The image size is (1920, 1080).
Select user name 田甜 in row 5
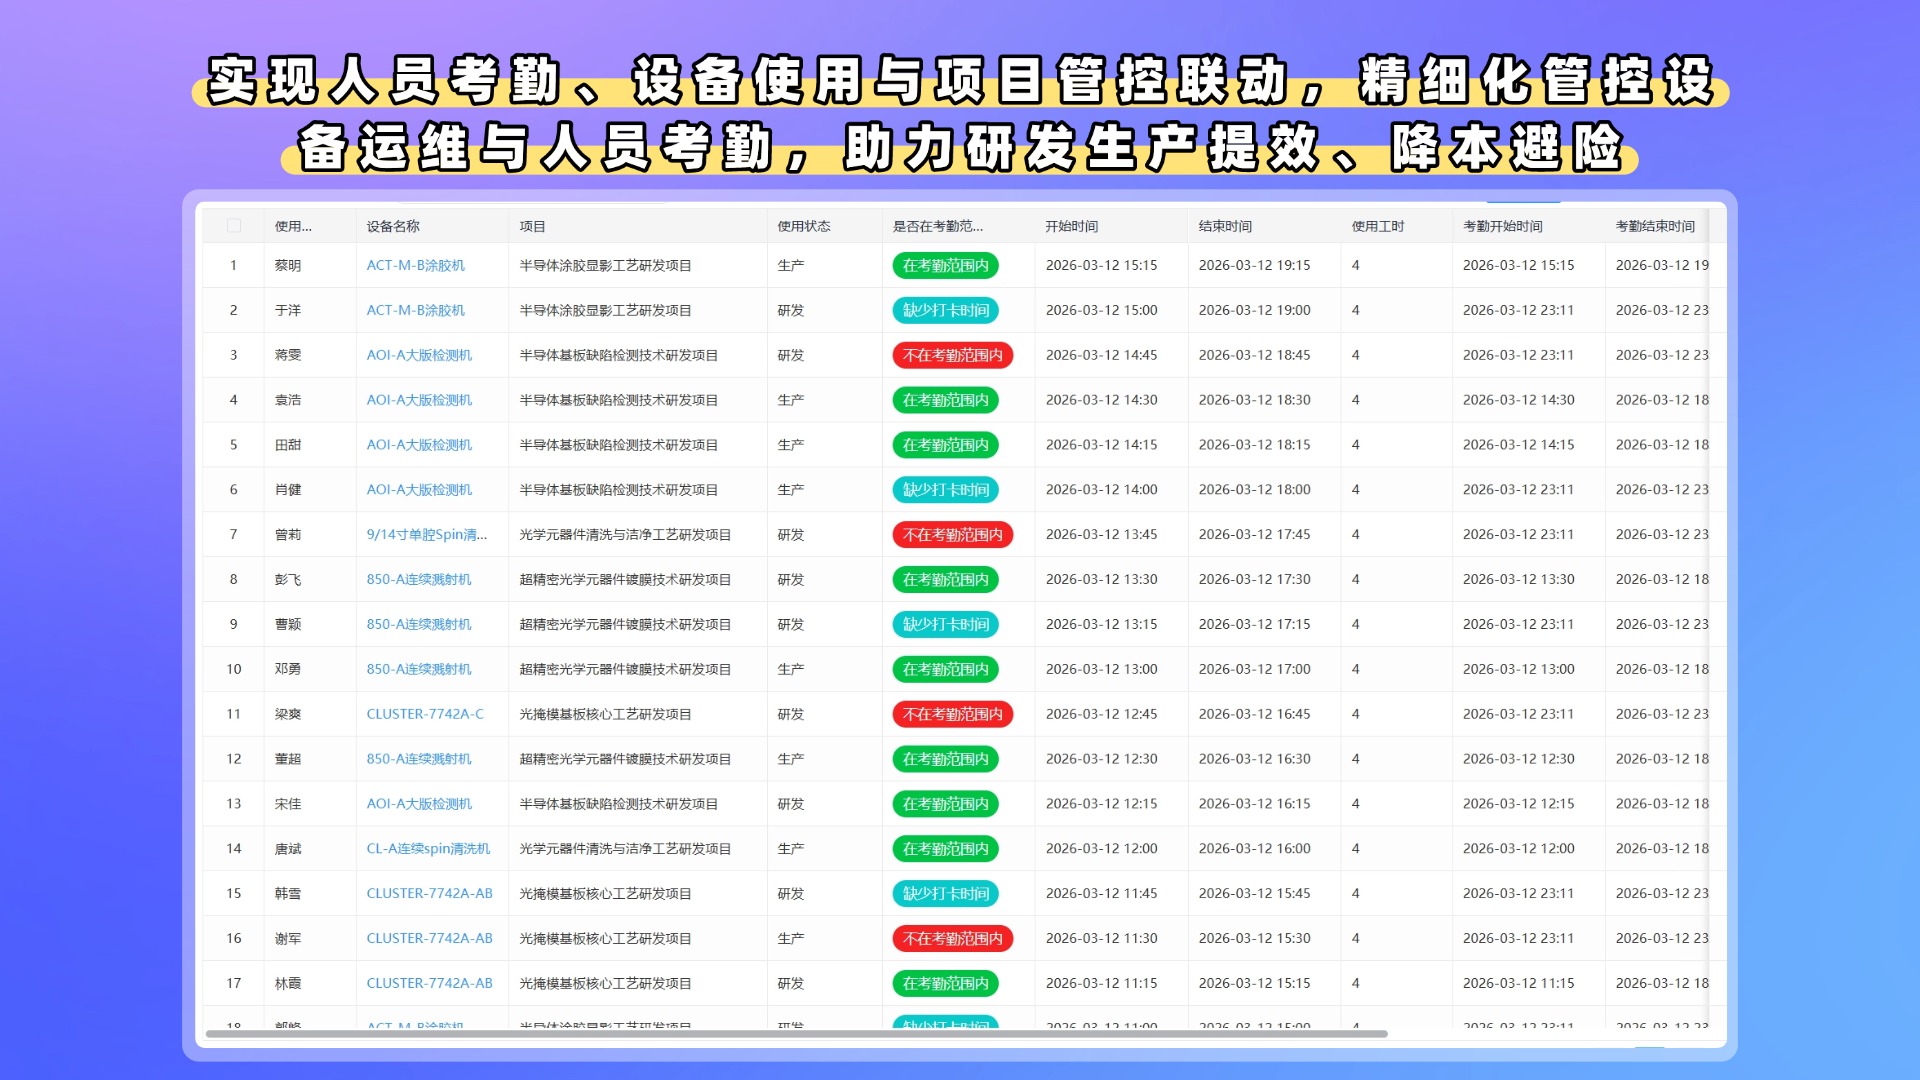pyautogui.click(x=288, y=445)
